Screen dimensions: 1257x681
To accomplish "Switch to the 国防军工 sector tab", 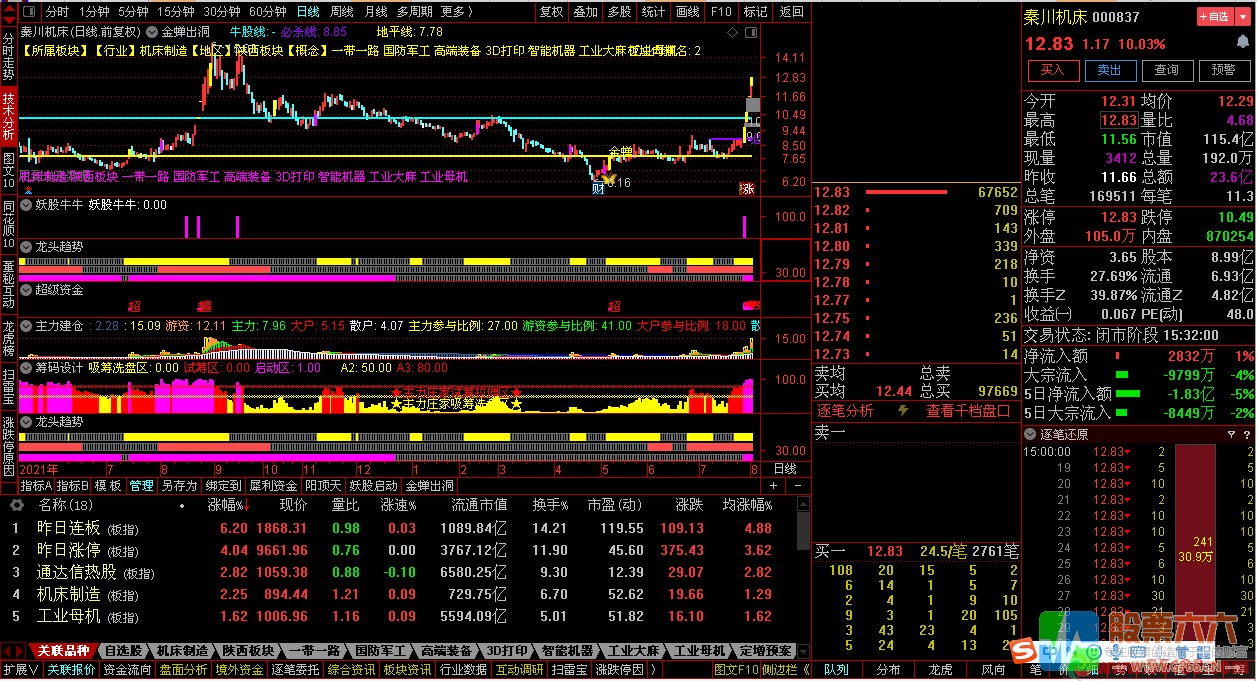I will tap(380, 651).
